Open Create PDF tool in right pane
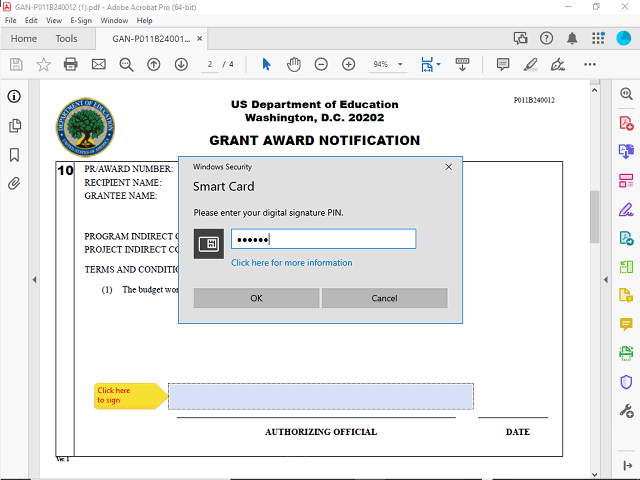Screen dimensions: 640x480 coord(626,123)
